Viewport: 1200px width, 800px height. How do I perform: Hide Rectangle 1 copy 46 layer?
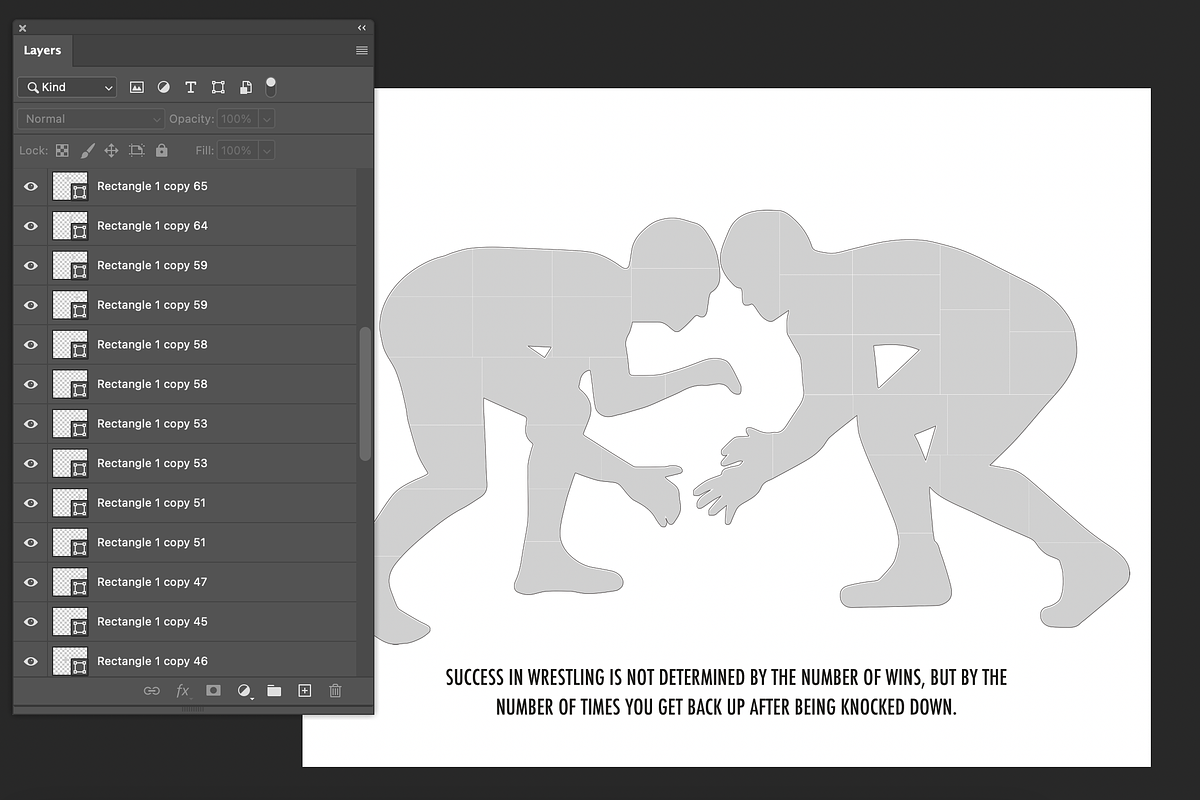31,661
